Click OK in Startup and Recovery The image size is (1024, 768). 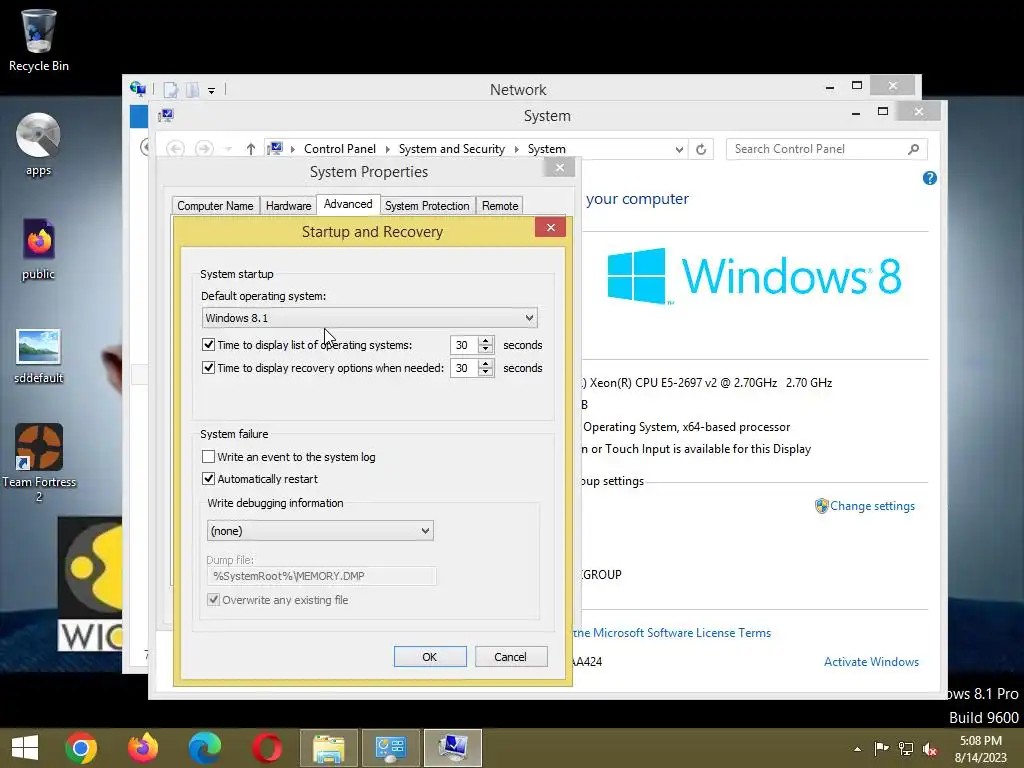pyautogui.click(x=430, y=656)
